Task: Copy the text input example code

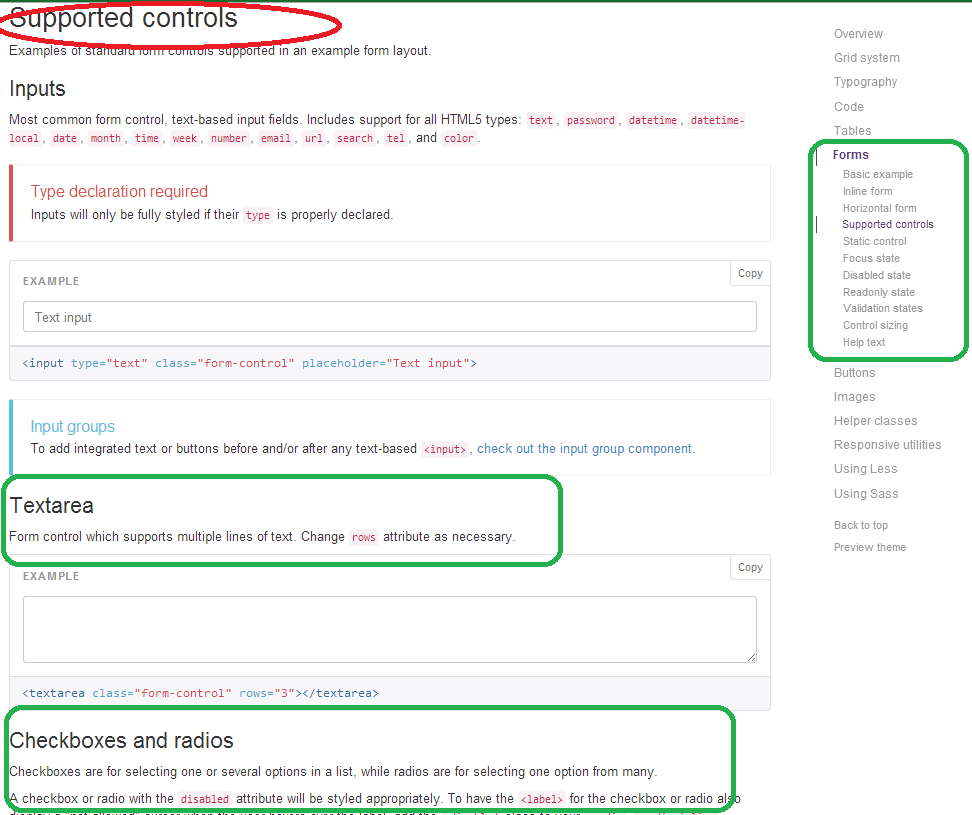Action: (x=749, y=272)
